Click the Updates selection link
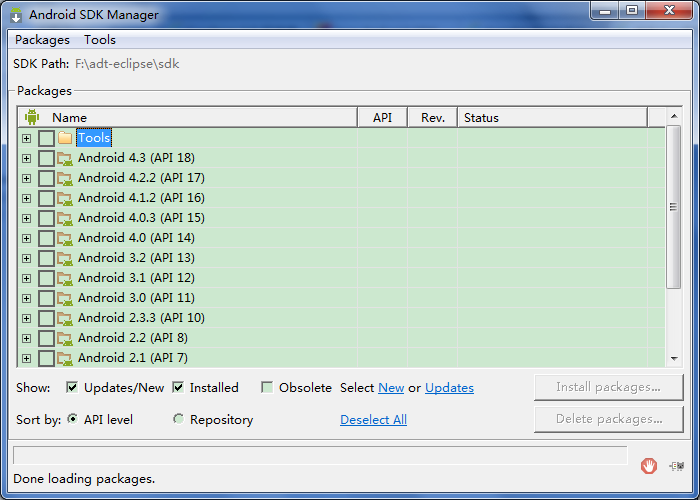Screen dimensions: 700x500 450,388
